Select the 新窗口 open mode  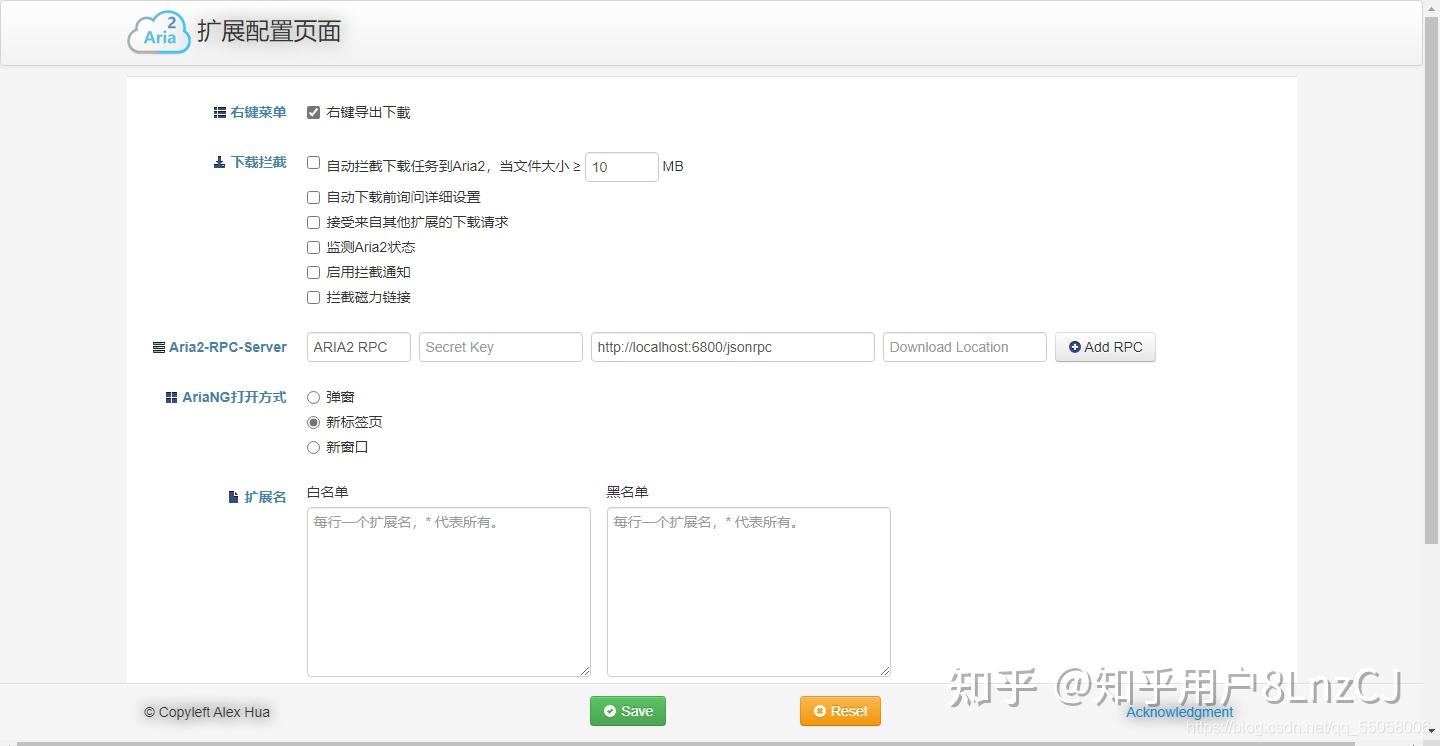coord(313,446)
